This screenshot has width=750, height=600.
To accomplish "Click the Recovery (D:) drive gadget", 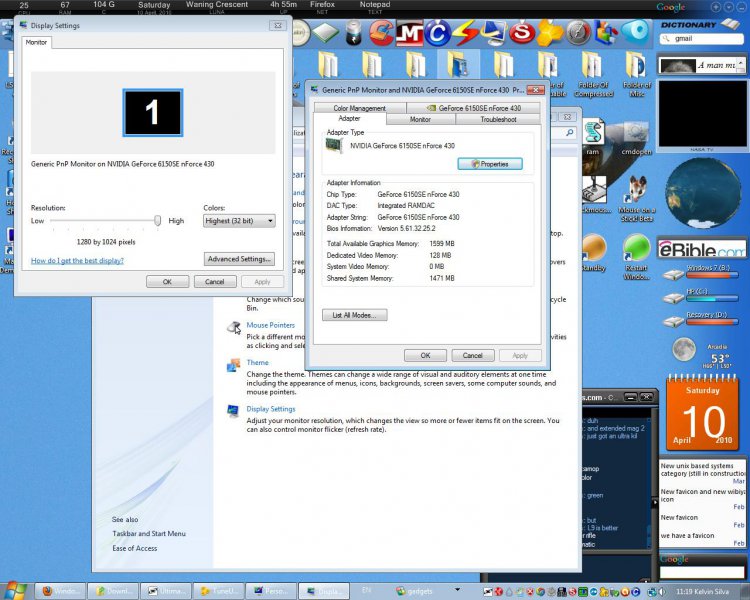I will (701, 319).
